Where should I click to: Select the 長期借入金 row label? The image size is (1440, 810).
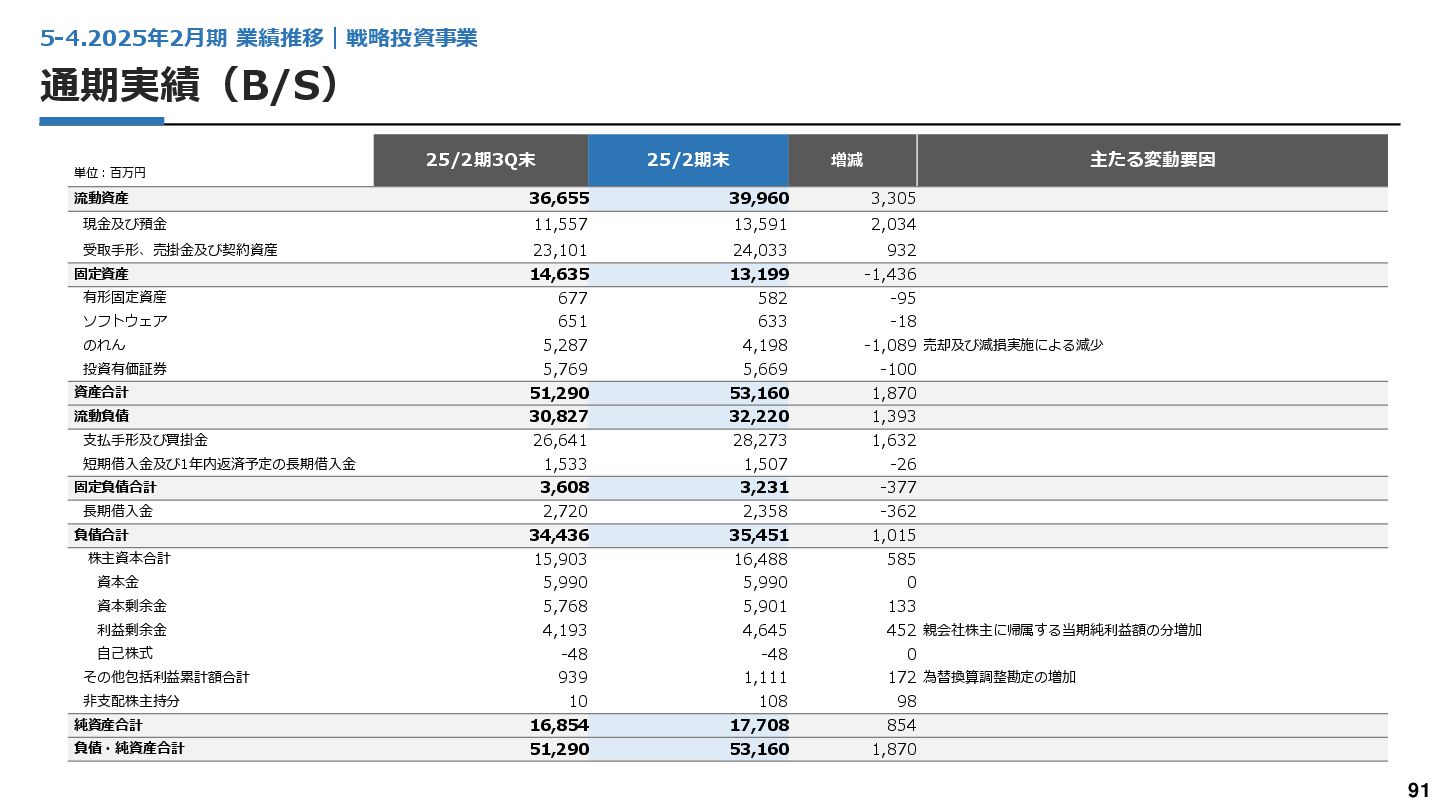click(x=118, y=511)
